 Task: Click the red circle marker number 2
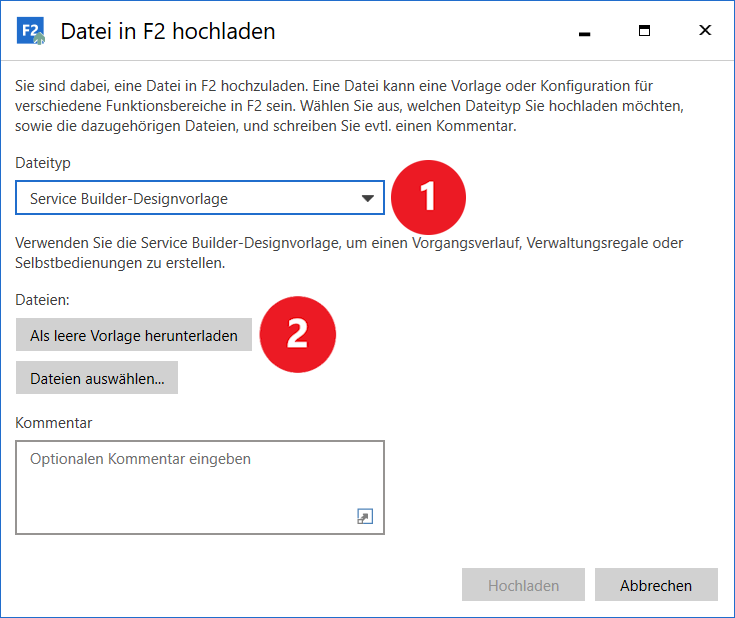click(x=297, y=335)
